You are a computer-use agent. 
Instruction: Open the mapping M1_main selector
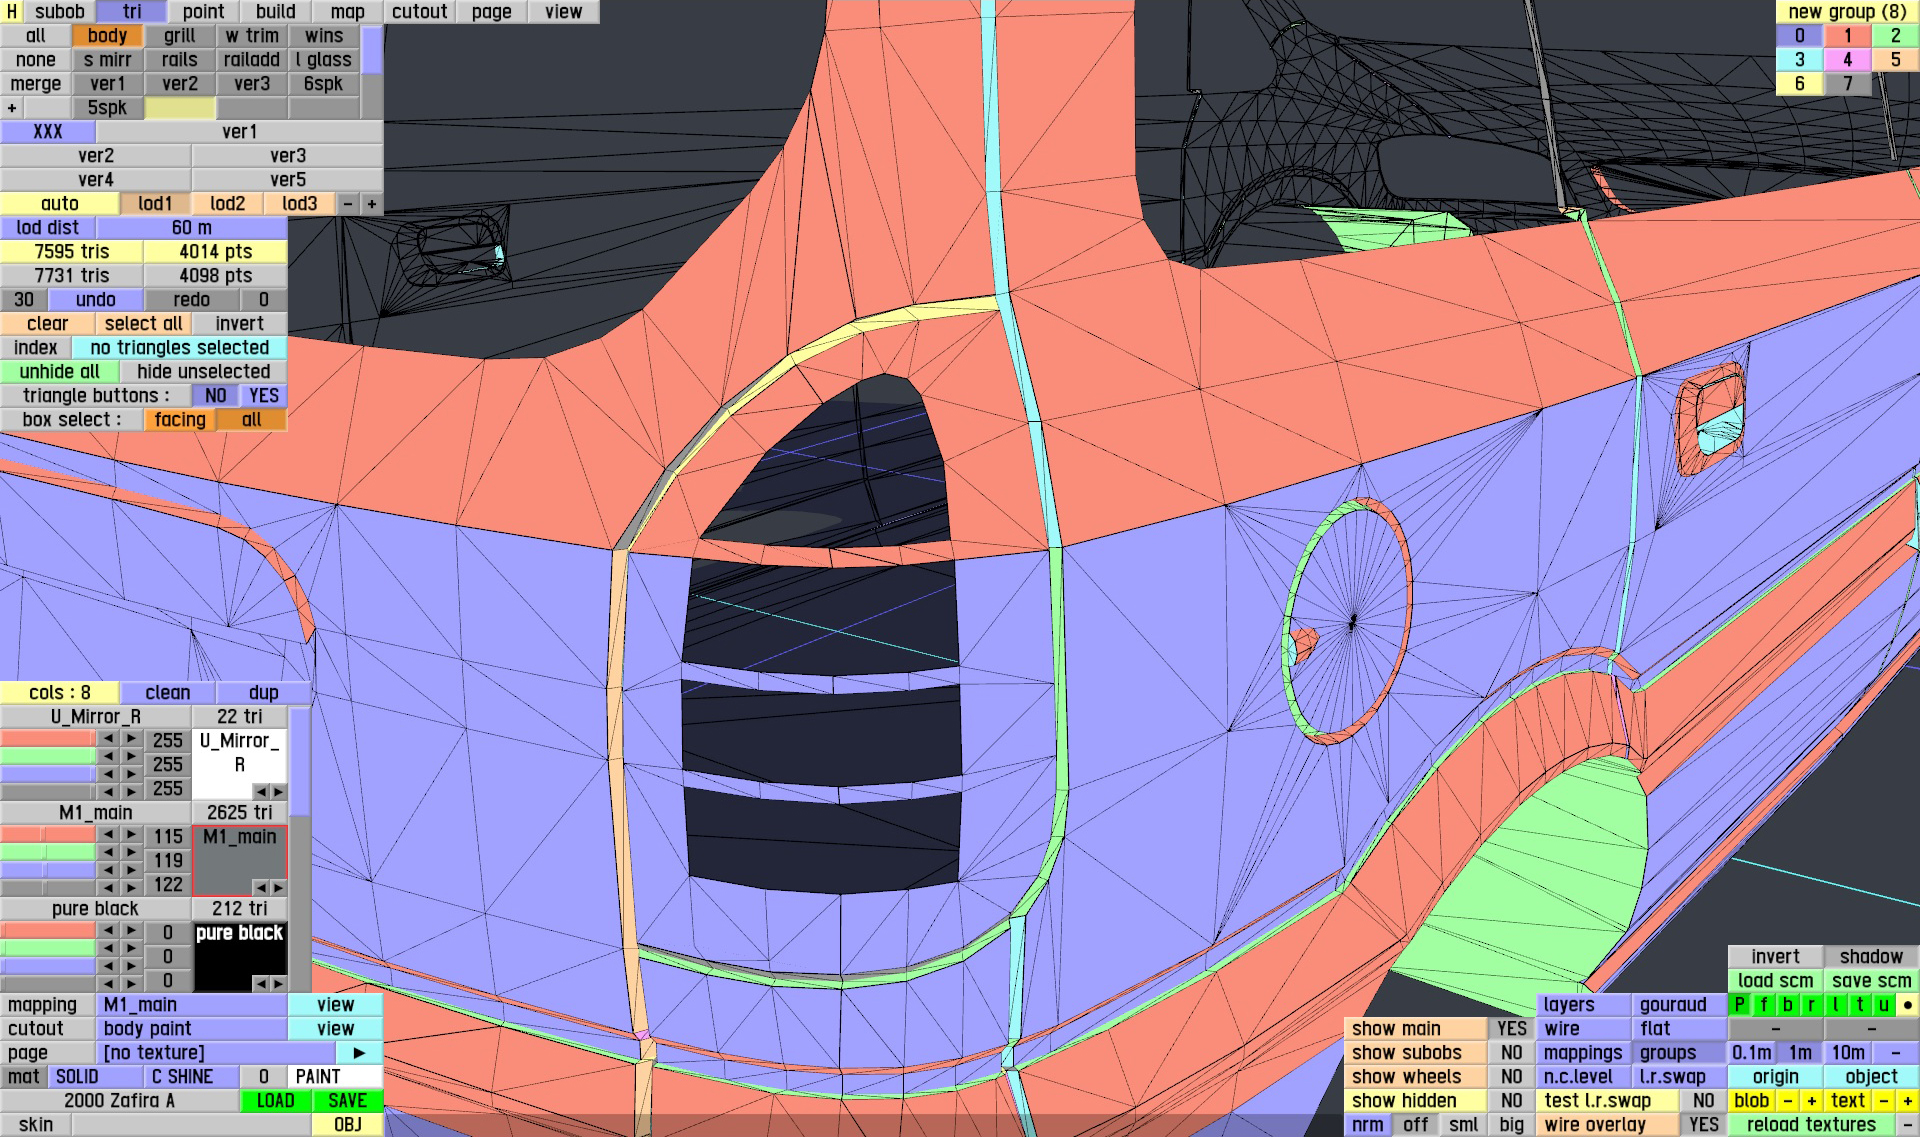193,1005
